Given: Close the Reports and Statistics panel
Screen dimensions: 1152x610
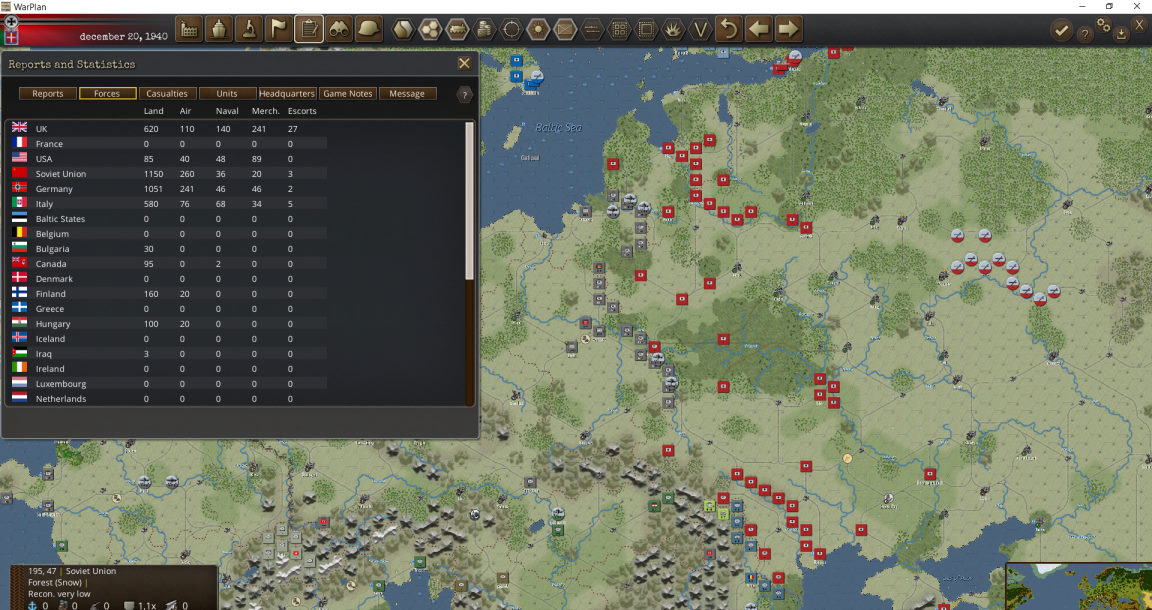Looking at the screenshot, I should pos(464,64).
